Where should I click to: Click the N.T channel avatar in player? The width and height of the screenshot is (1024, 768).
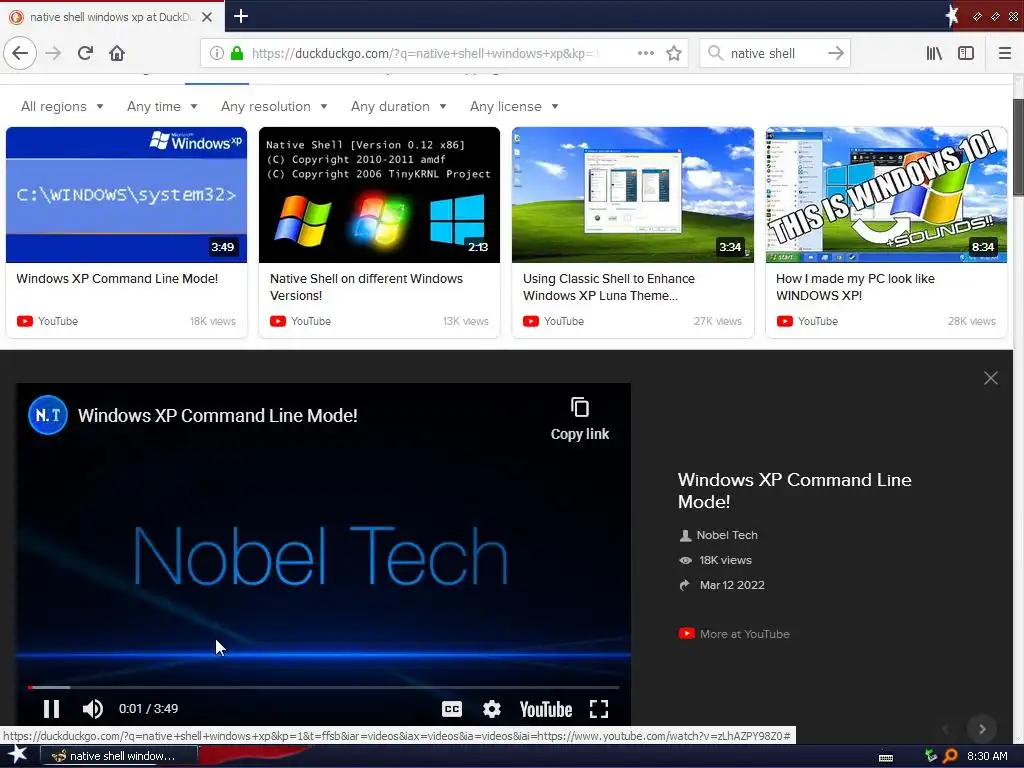pyautogui.click(x=48, y=415)
